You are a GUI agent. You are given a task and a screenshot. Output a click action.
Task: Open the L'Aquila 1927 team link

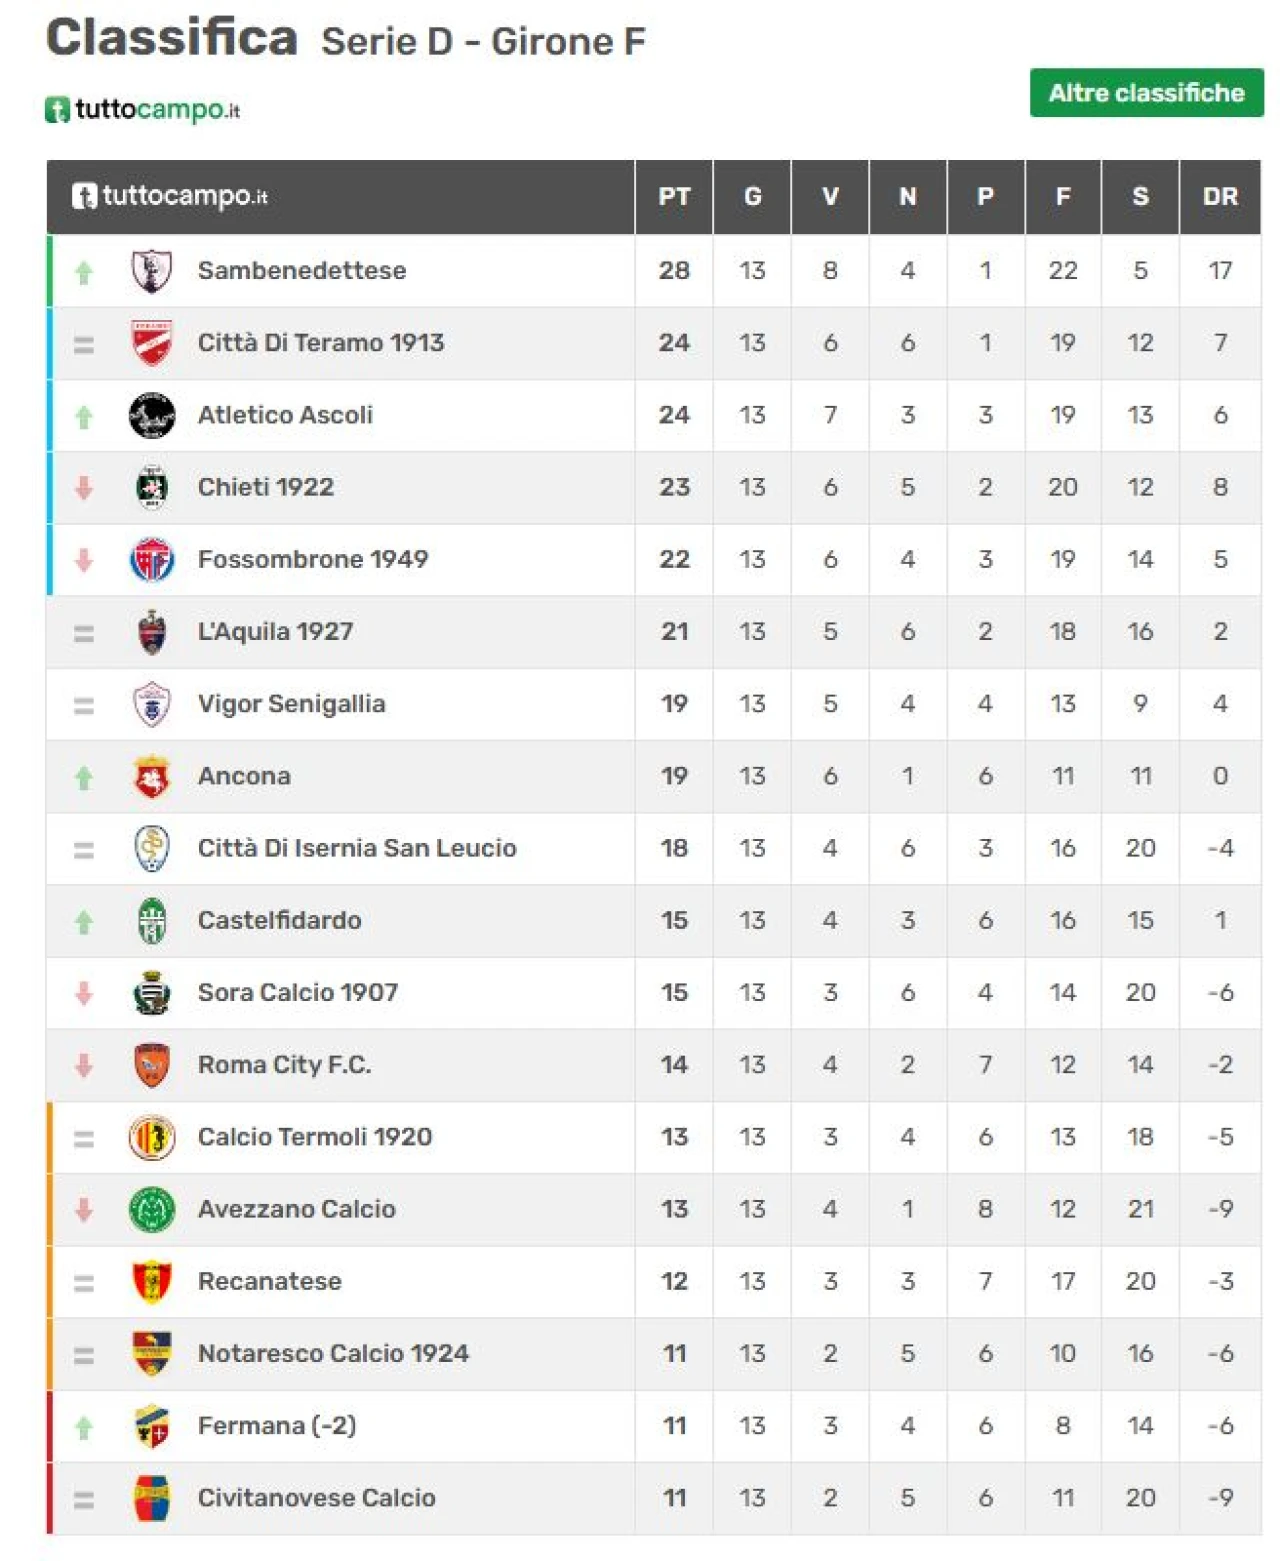tap(275, 632)
